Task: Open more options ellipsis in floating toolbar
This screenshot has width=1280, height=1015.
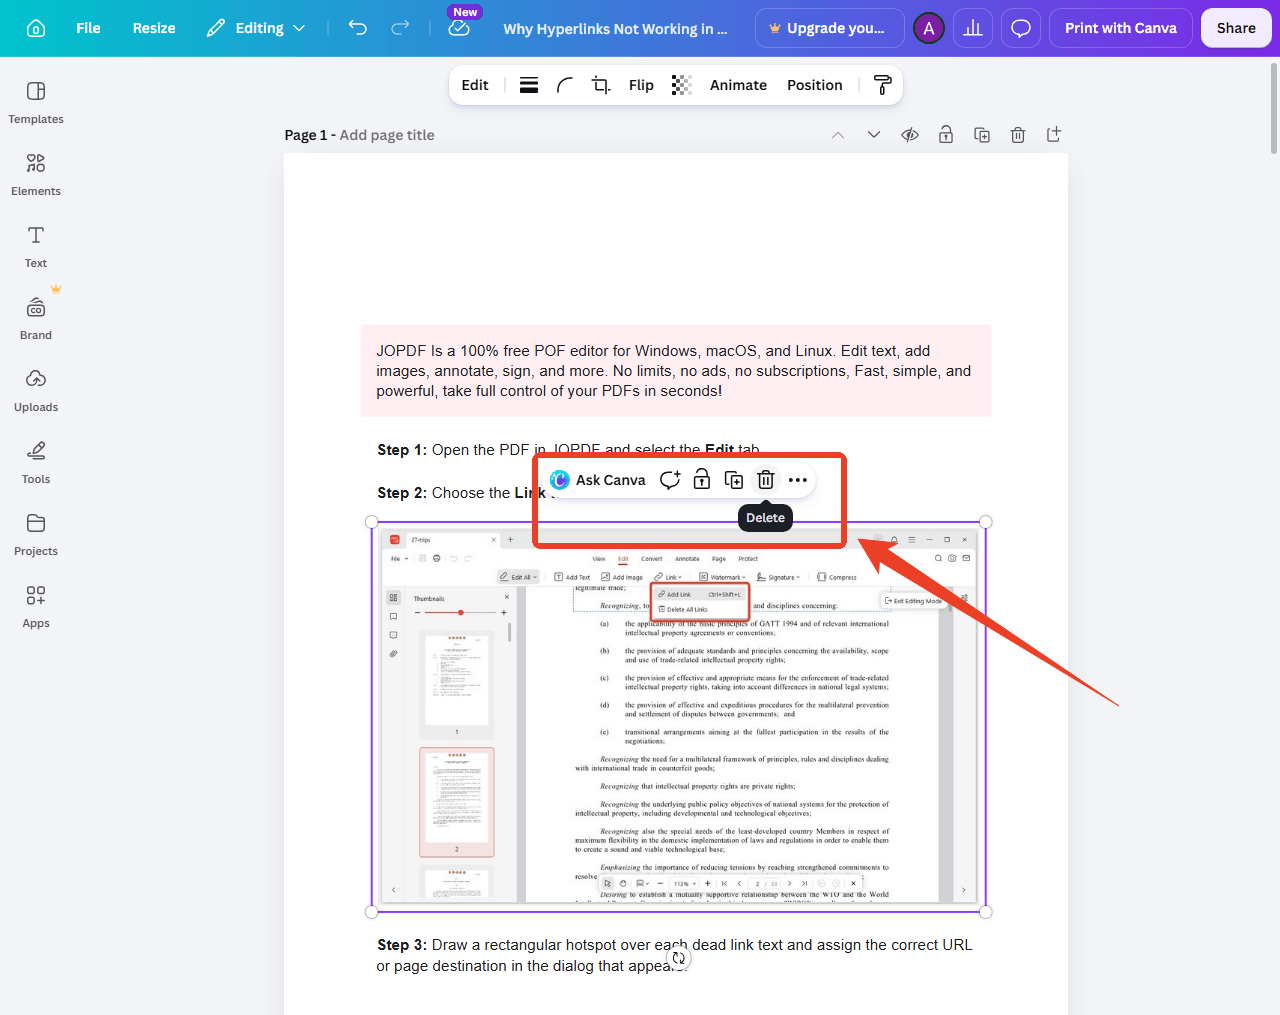Action: tap(797, 480)
